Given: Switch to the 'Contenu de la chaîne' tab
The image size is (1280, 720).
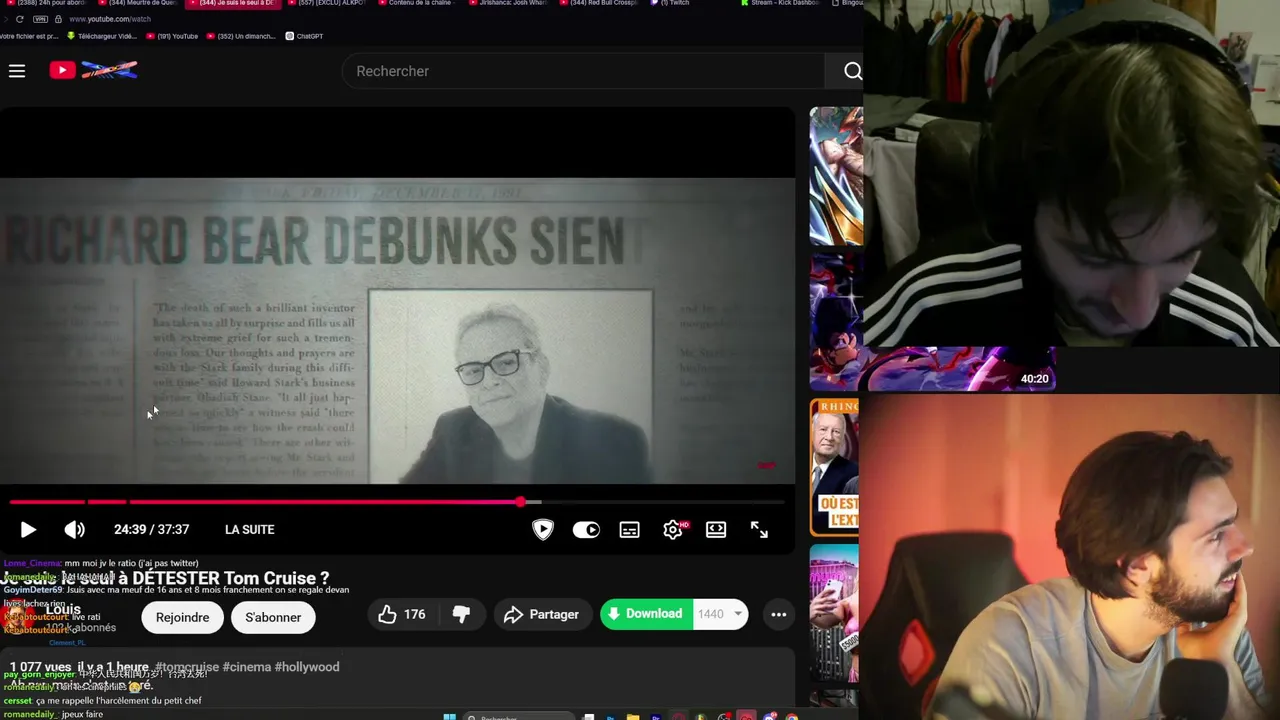Looking at the screenshot, I should click(x=417, y=3).
